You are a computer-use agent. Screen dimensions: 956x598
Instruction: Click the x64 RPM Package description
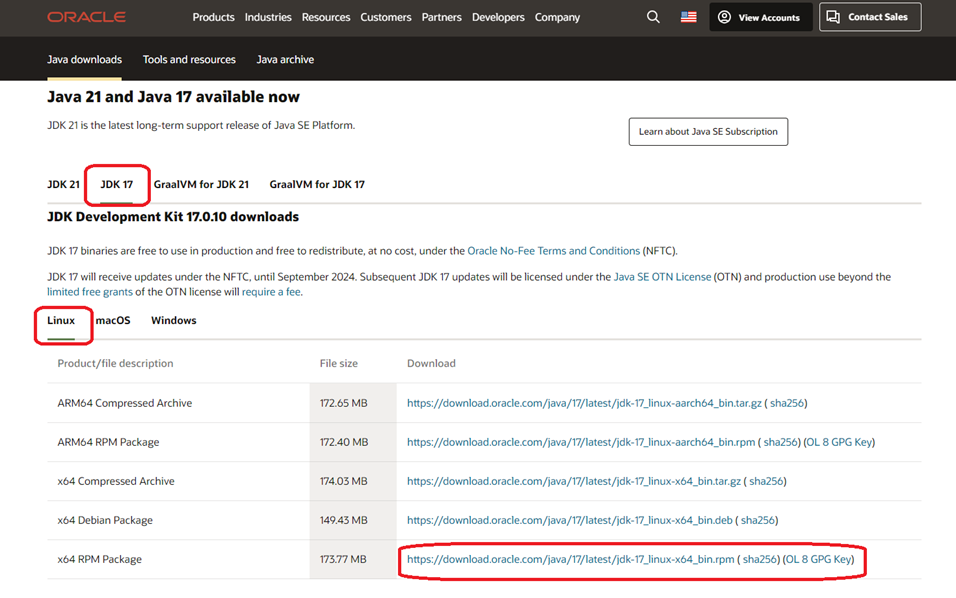99,559
